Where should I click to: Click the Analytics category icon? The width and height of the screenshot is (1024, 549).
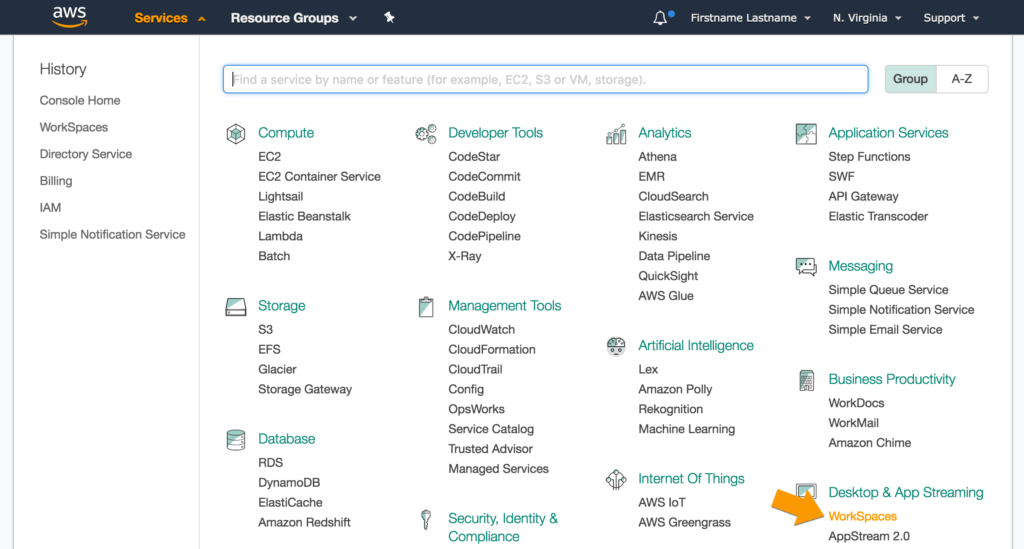coord(616,134)
